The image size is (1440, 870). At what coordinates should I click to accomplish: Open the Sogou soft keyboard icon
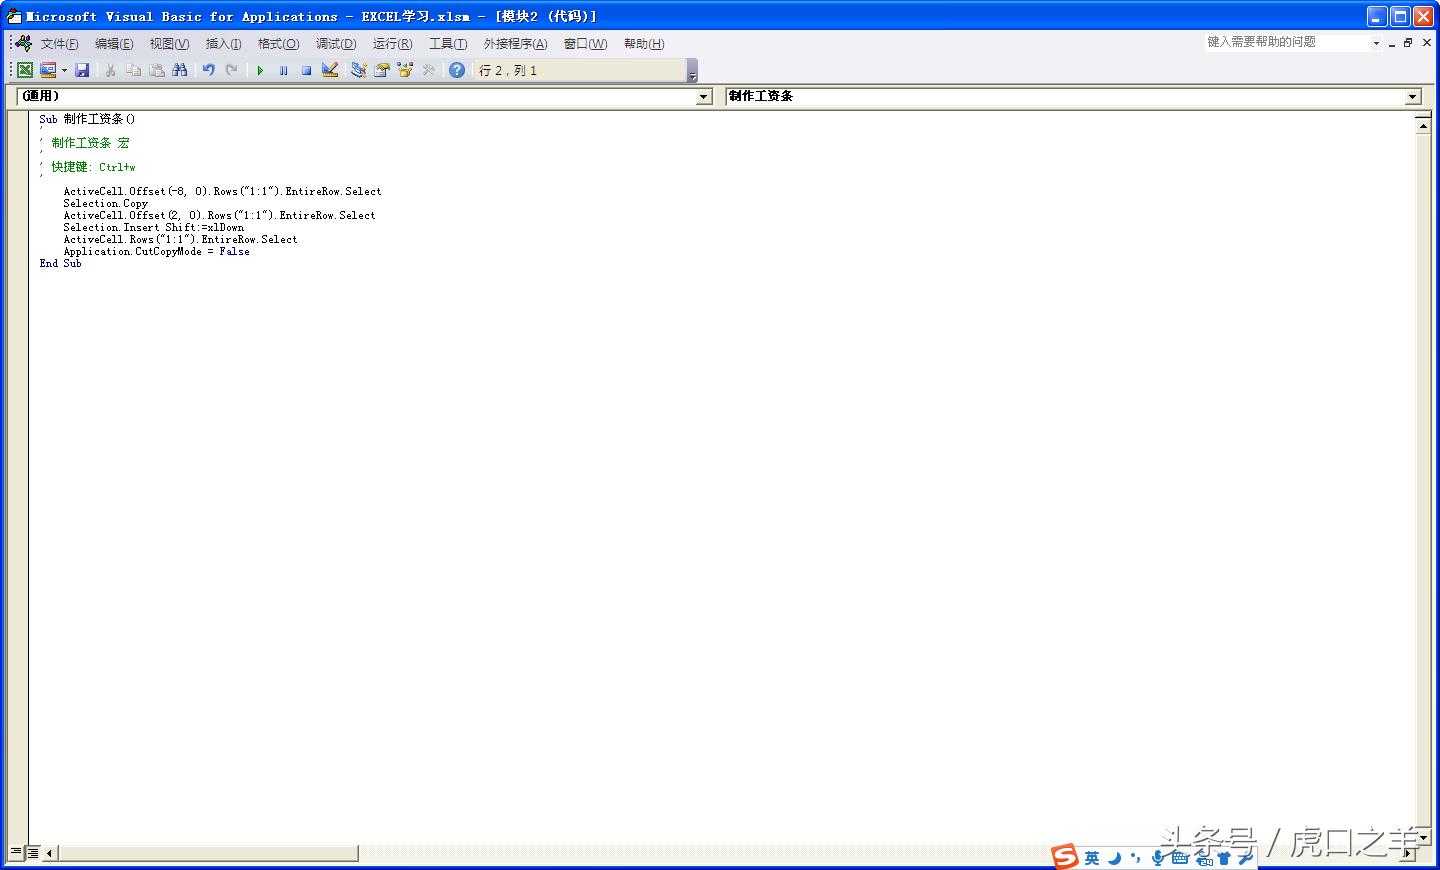[1180, 858]
